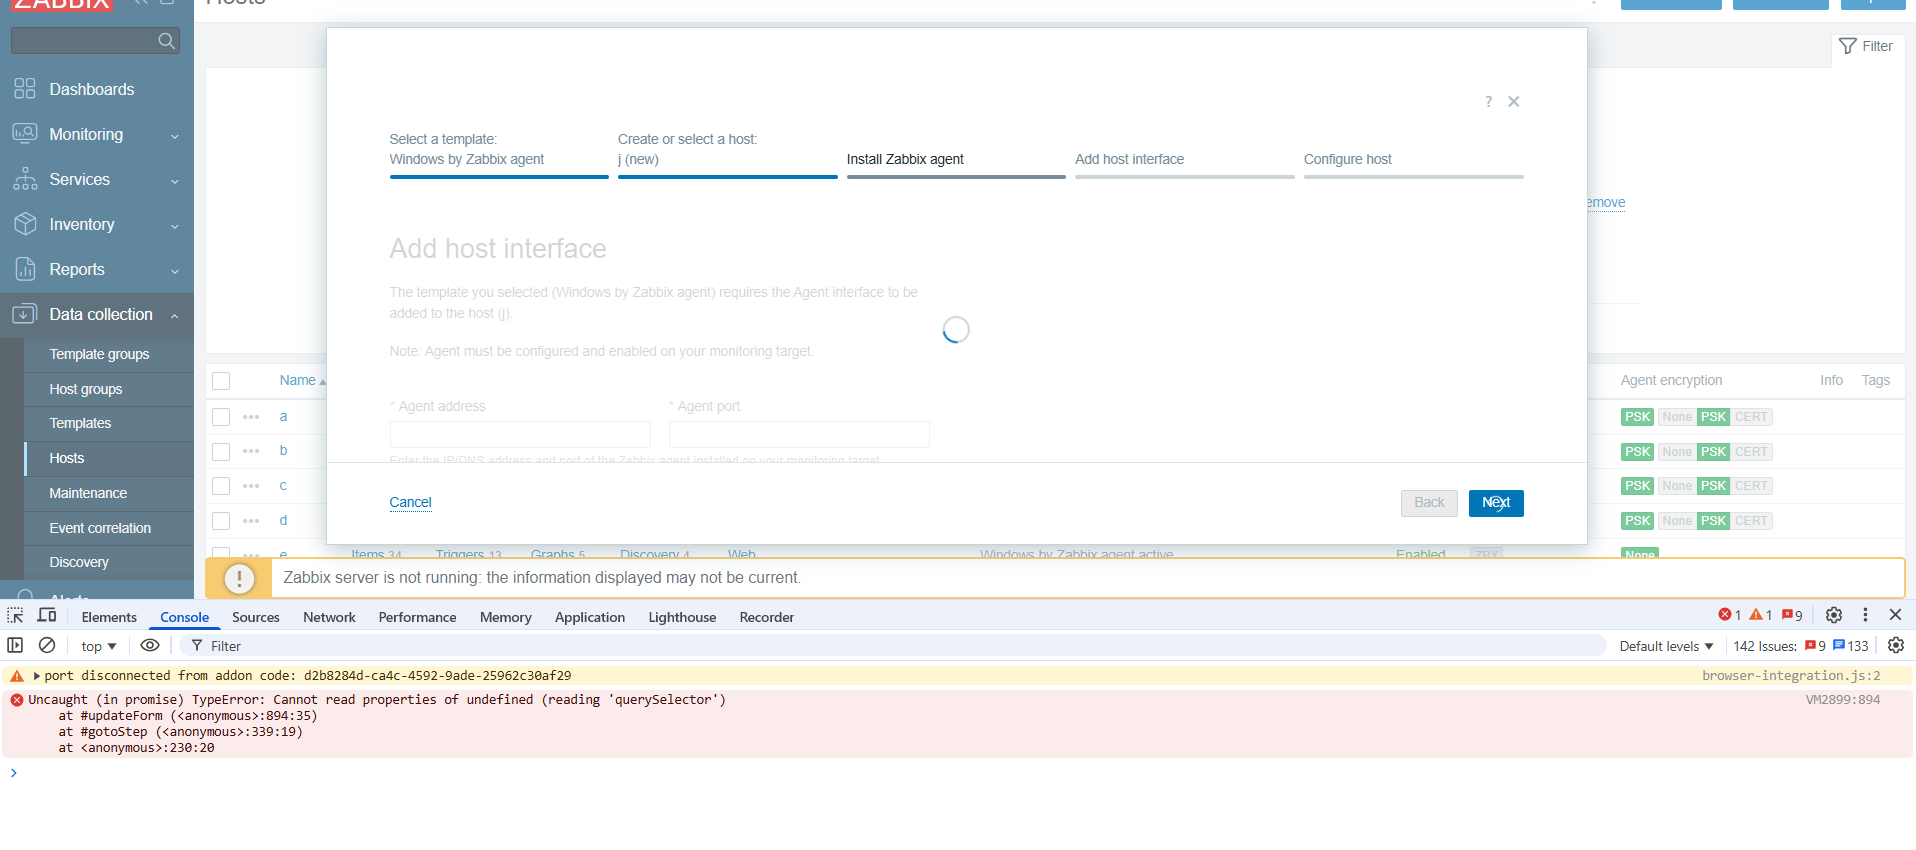
Task: Open the Application DevTools tab
Action: pos(590,617)
